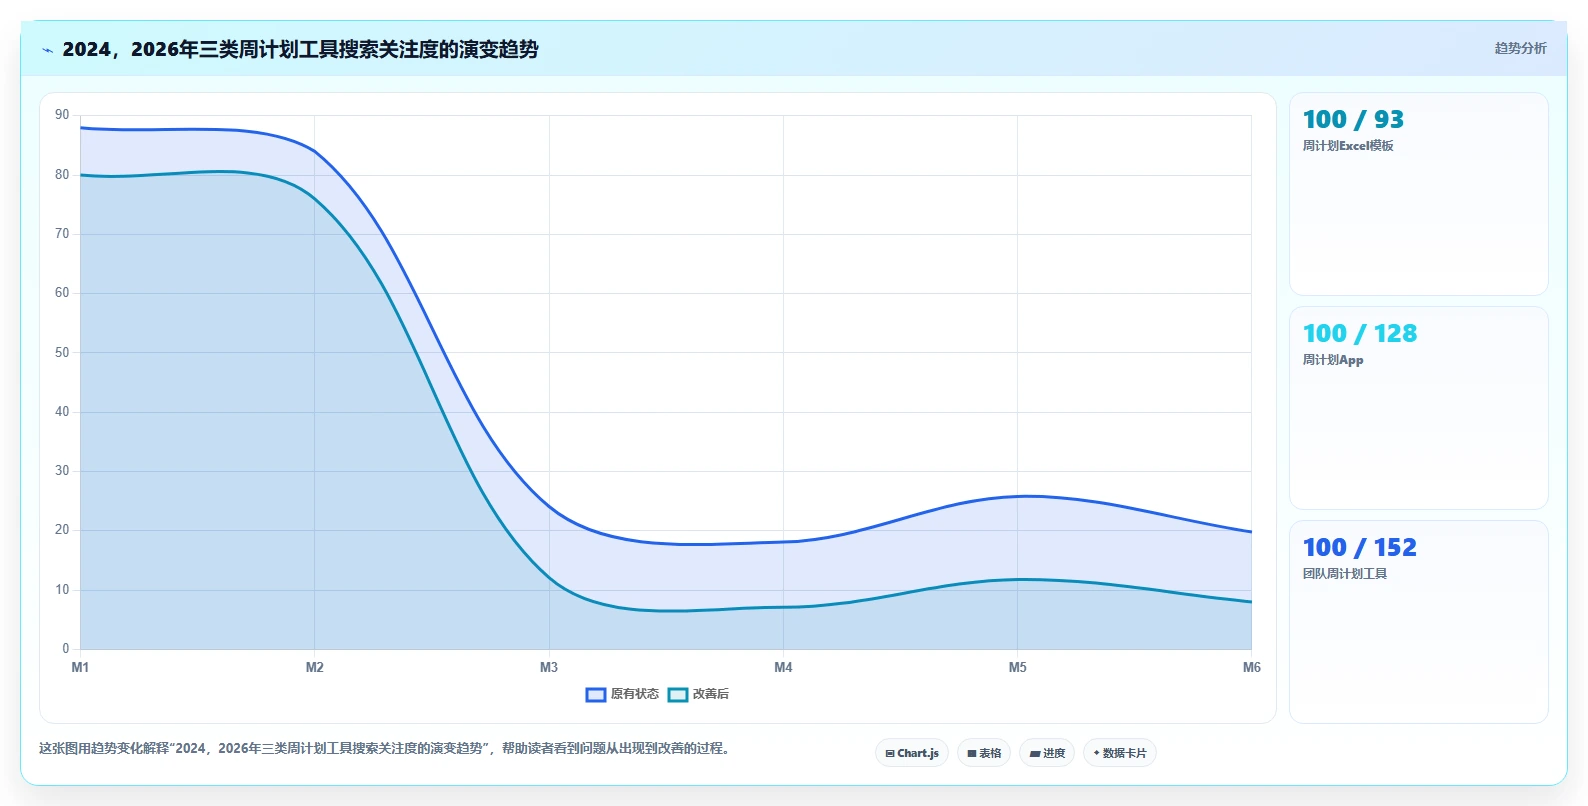The image size is (1588, 806).
Task: Open the 周计划App card showing 100 / 128
Action: point(1418,408)
